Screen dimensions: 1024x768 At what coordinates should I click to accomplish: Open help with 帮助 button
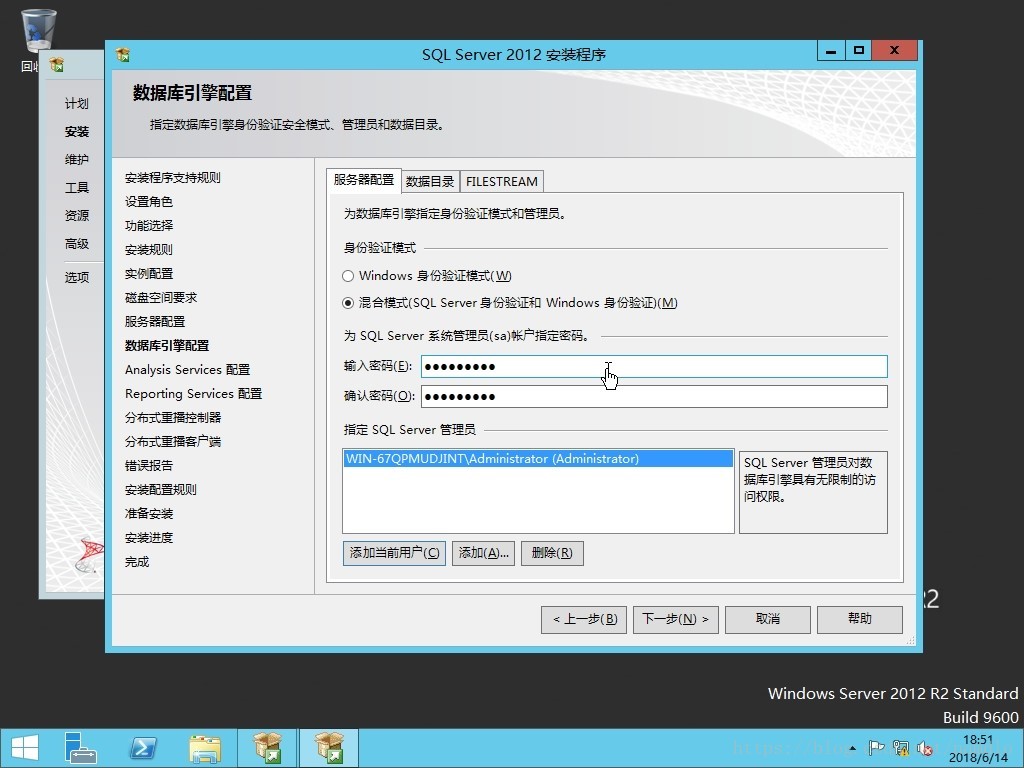[859, 619]
